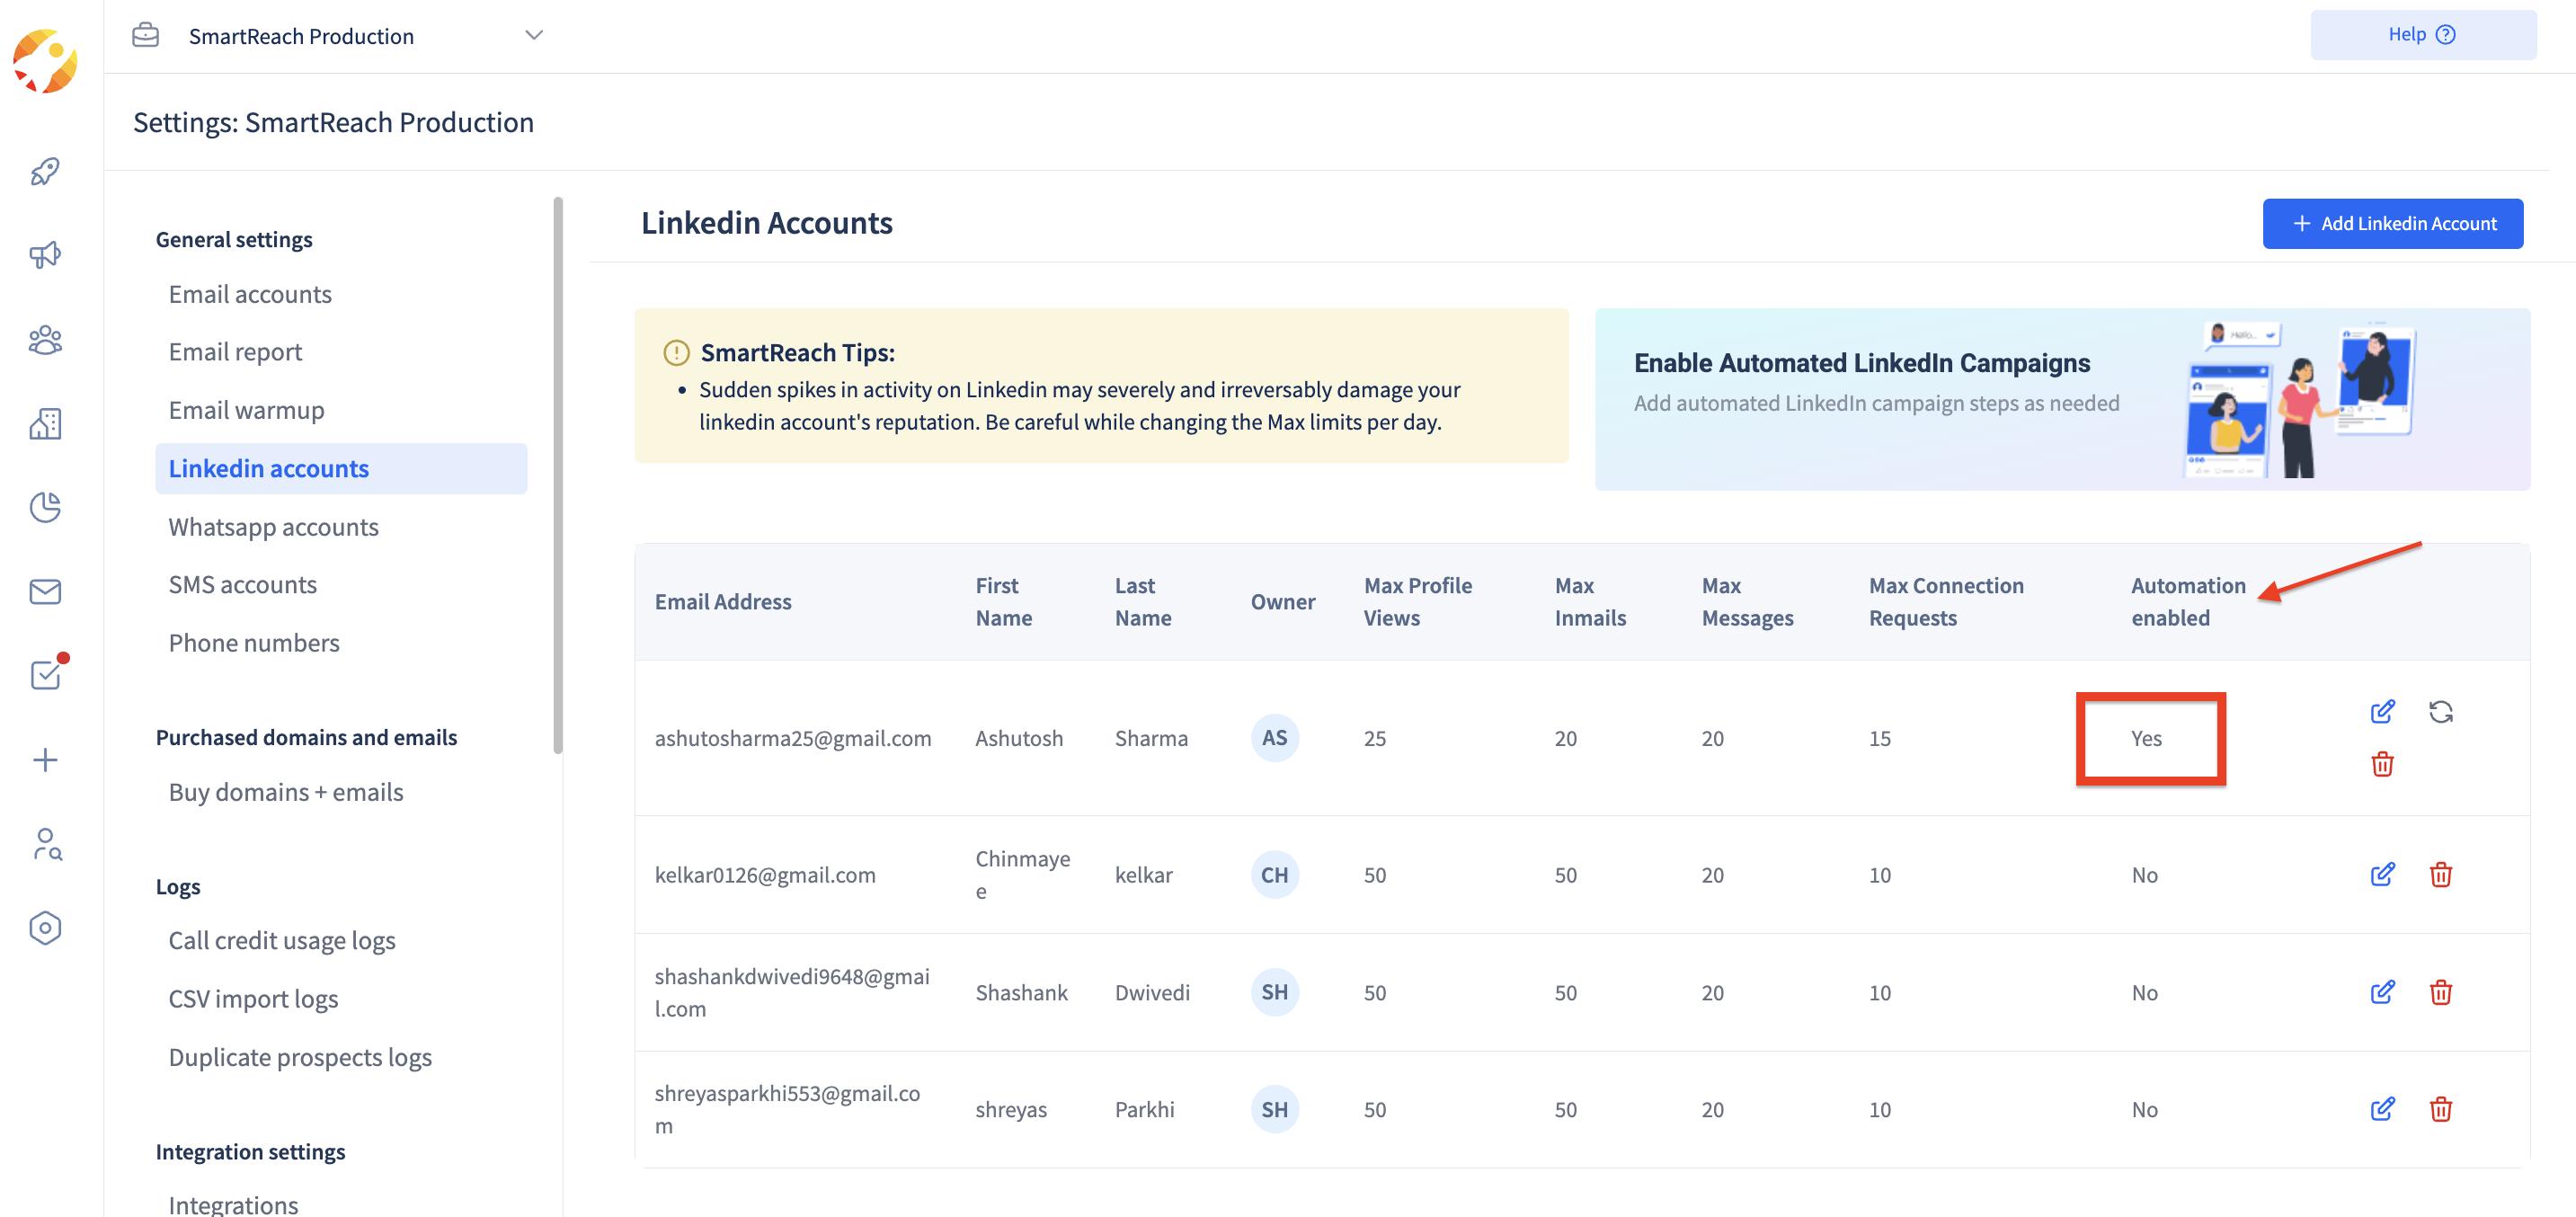This screenshot has height=1217, width=2576.
Task: Open the hexagon settings icon in sidebar
Action: (45, 927)
